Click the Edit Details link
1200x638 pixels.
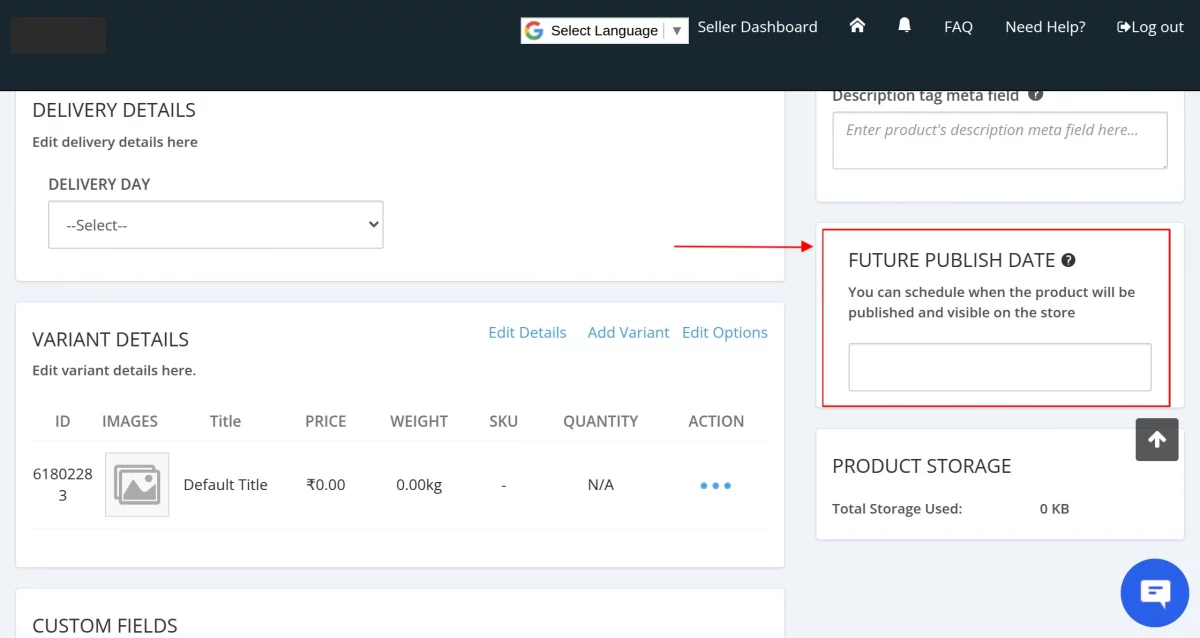[527, 332]
